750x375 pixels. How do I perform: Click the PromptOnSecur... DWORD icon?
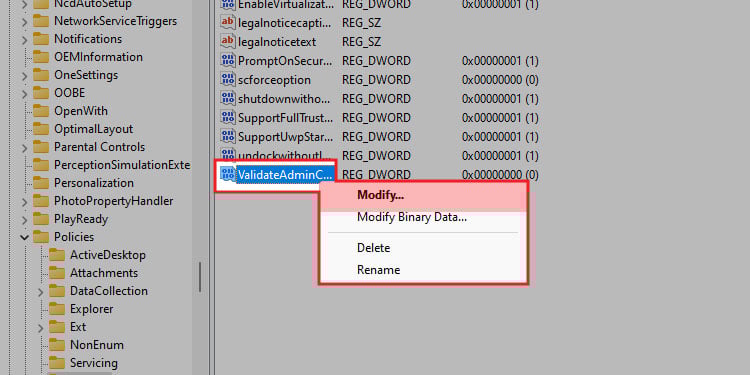pos(228,61)
